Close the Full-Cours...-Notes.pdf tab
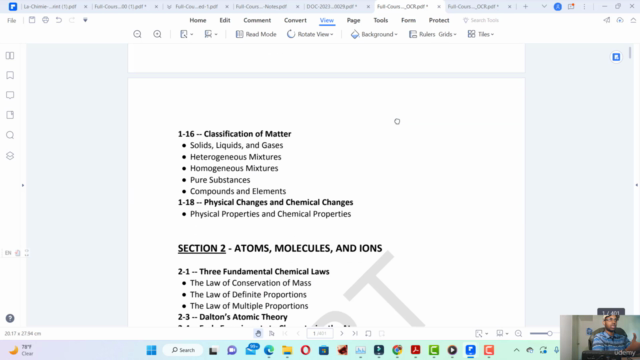This screenshot has height=360, width=640. tap(298, 7)
